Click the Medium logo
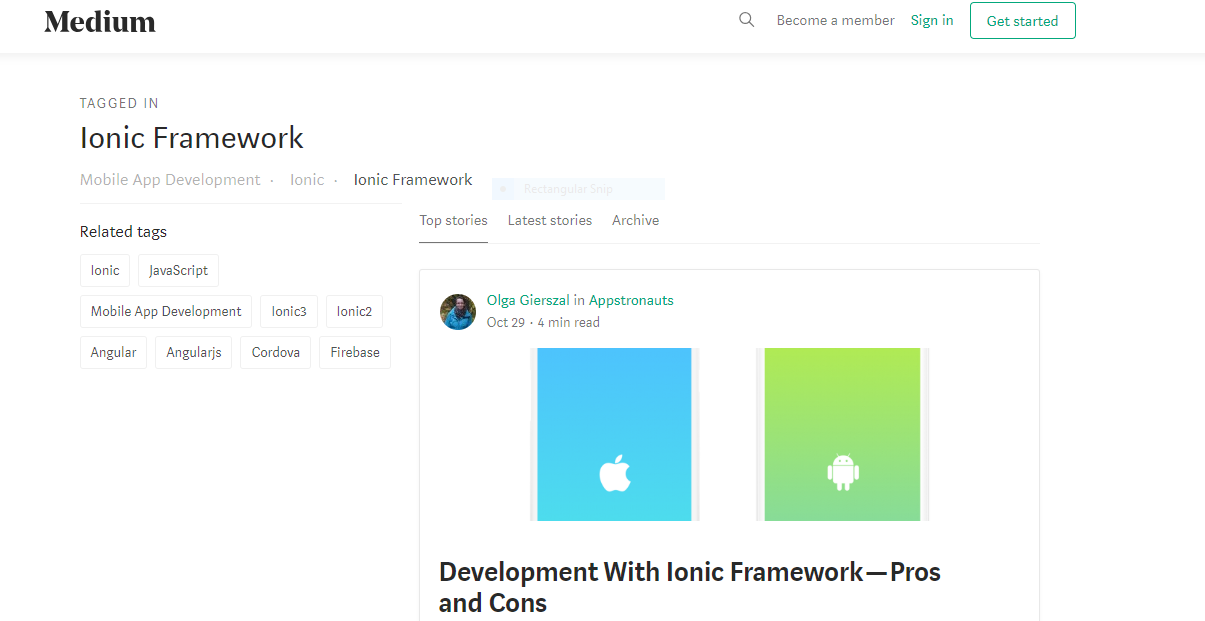Viewport: 1205px width, 621px height. click(100, 21)
